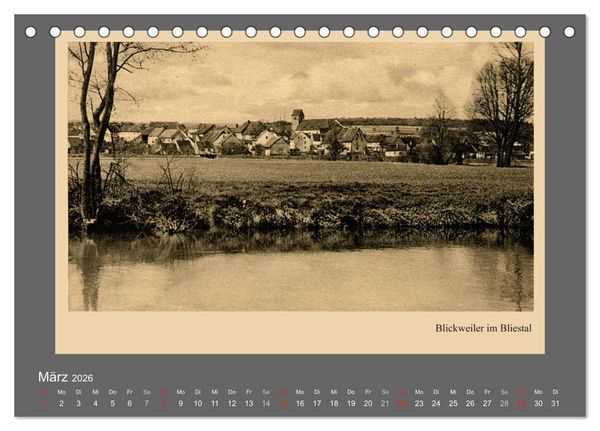
Task: Select red Sunday date 15
Action: tap(283, 403)
